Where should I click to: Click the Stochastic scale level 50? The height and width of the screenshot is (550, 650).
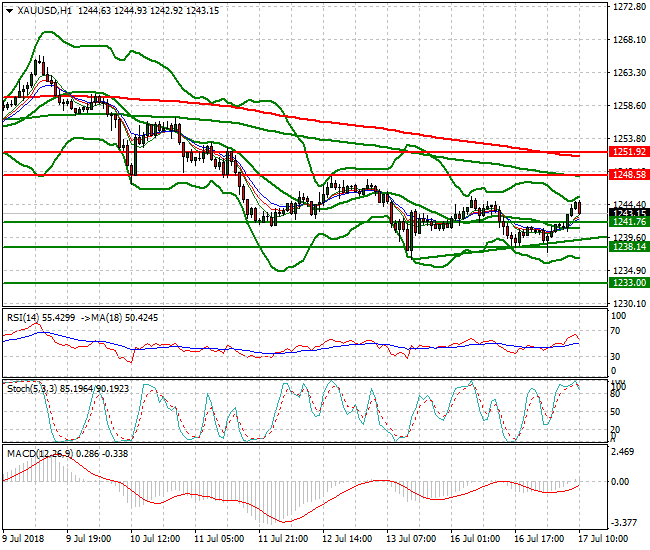[x=616, y=412]
